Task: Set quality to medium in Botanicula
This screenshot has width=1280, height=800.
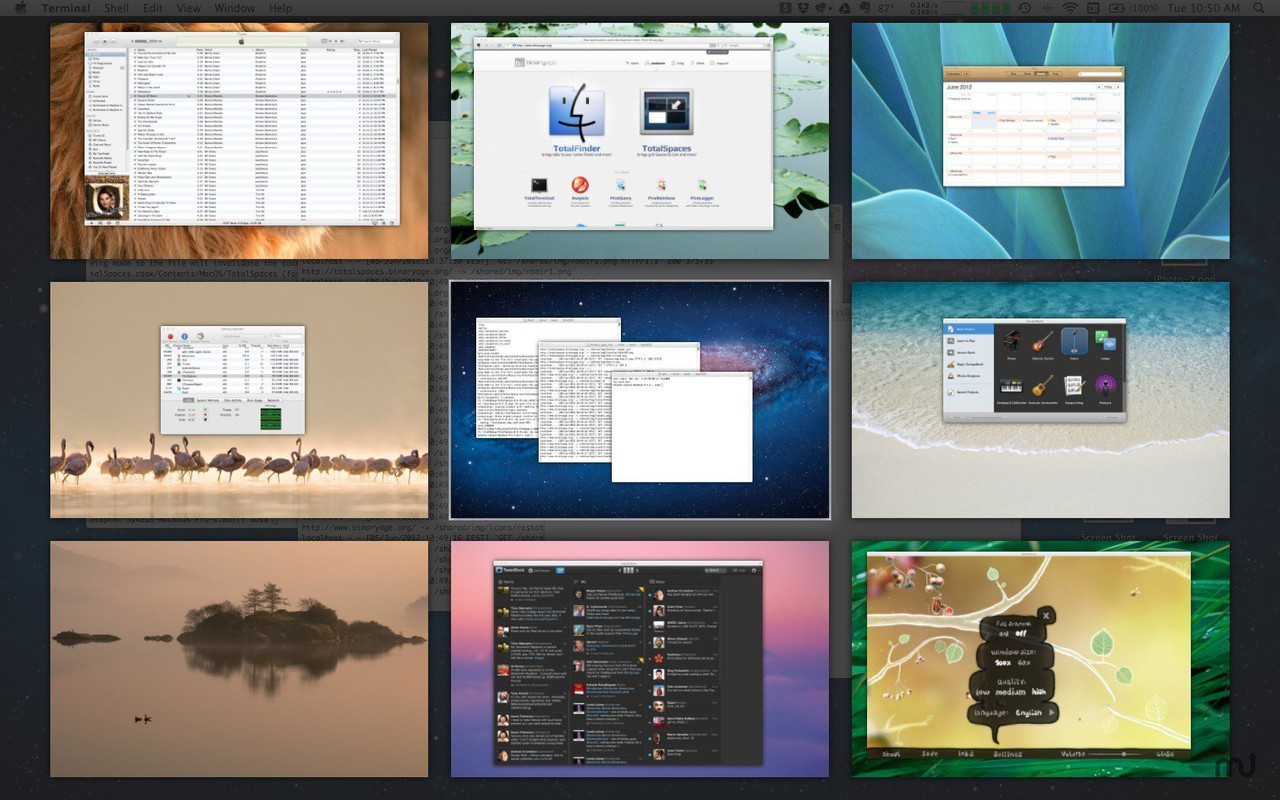Action: click(x=1011, y=692)
